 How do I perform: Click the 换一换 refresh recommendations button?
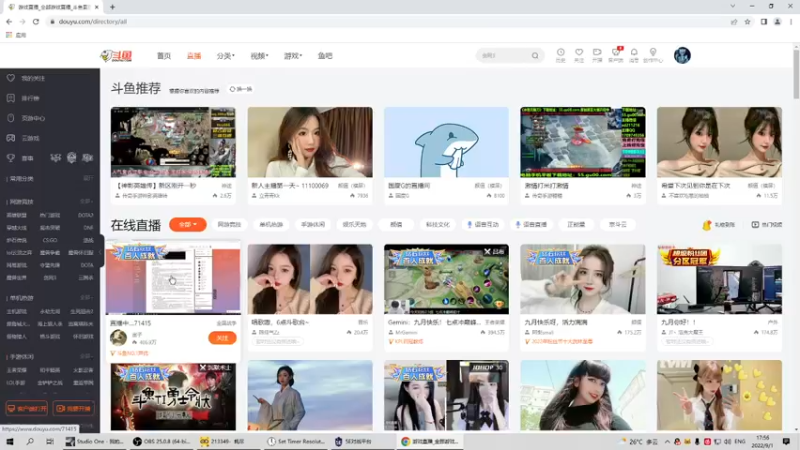pos(241,89)
